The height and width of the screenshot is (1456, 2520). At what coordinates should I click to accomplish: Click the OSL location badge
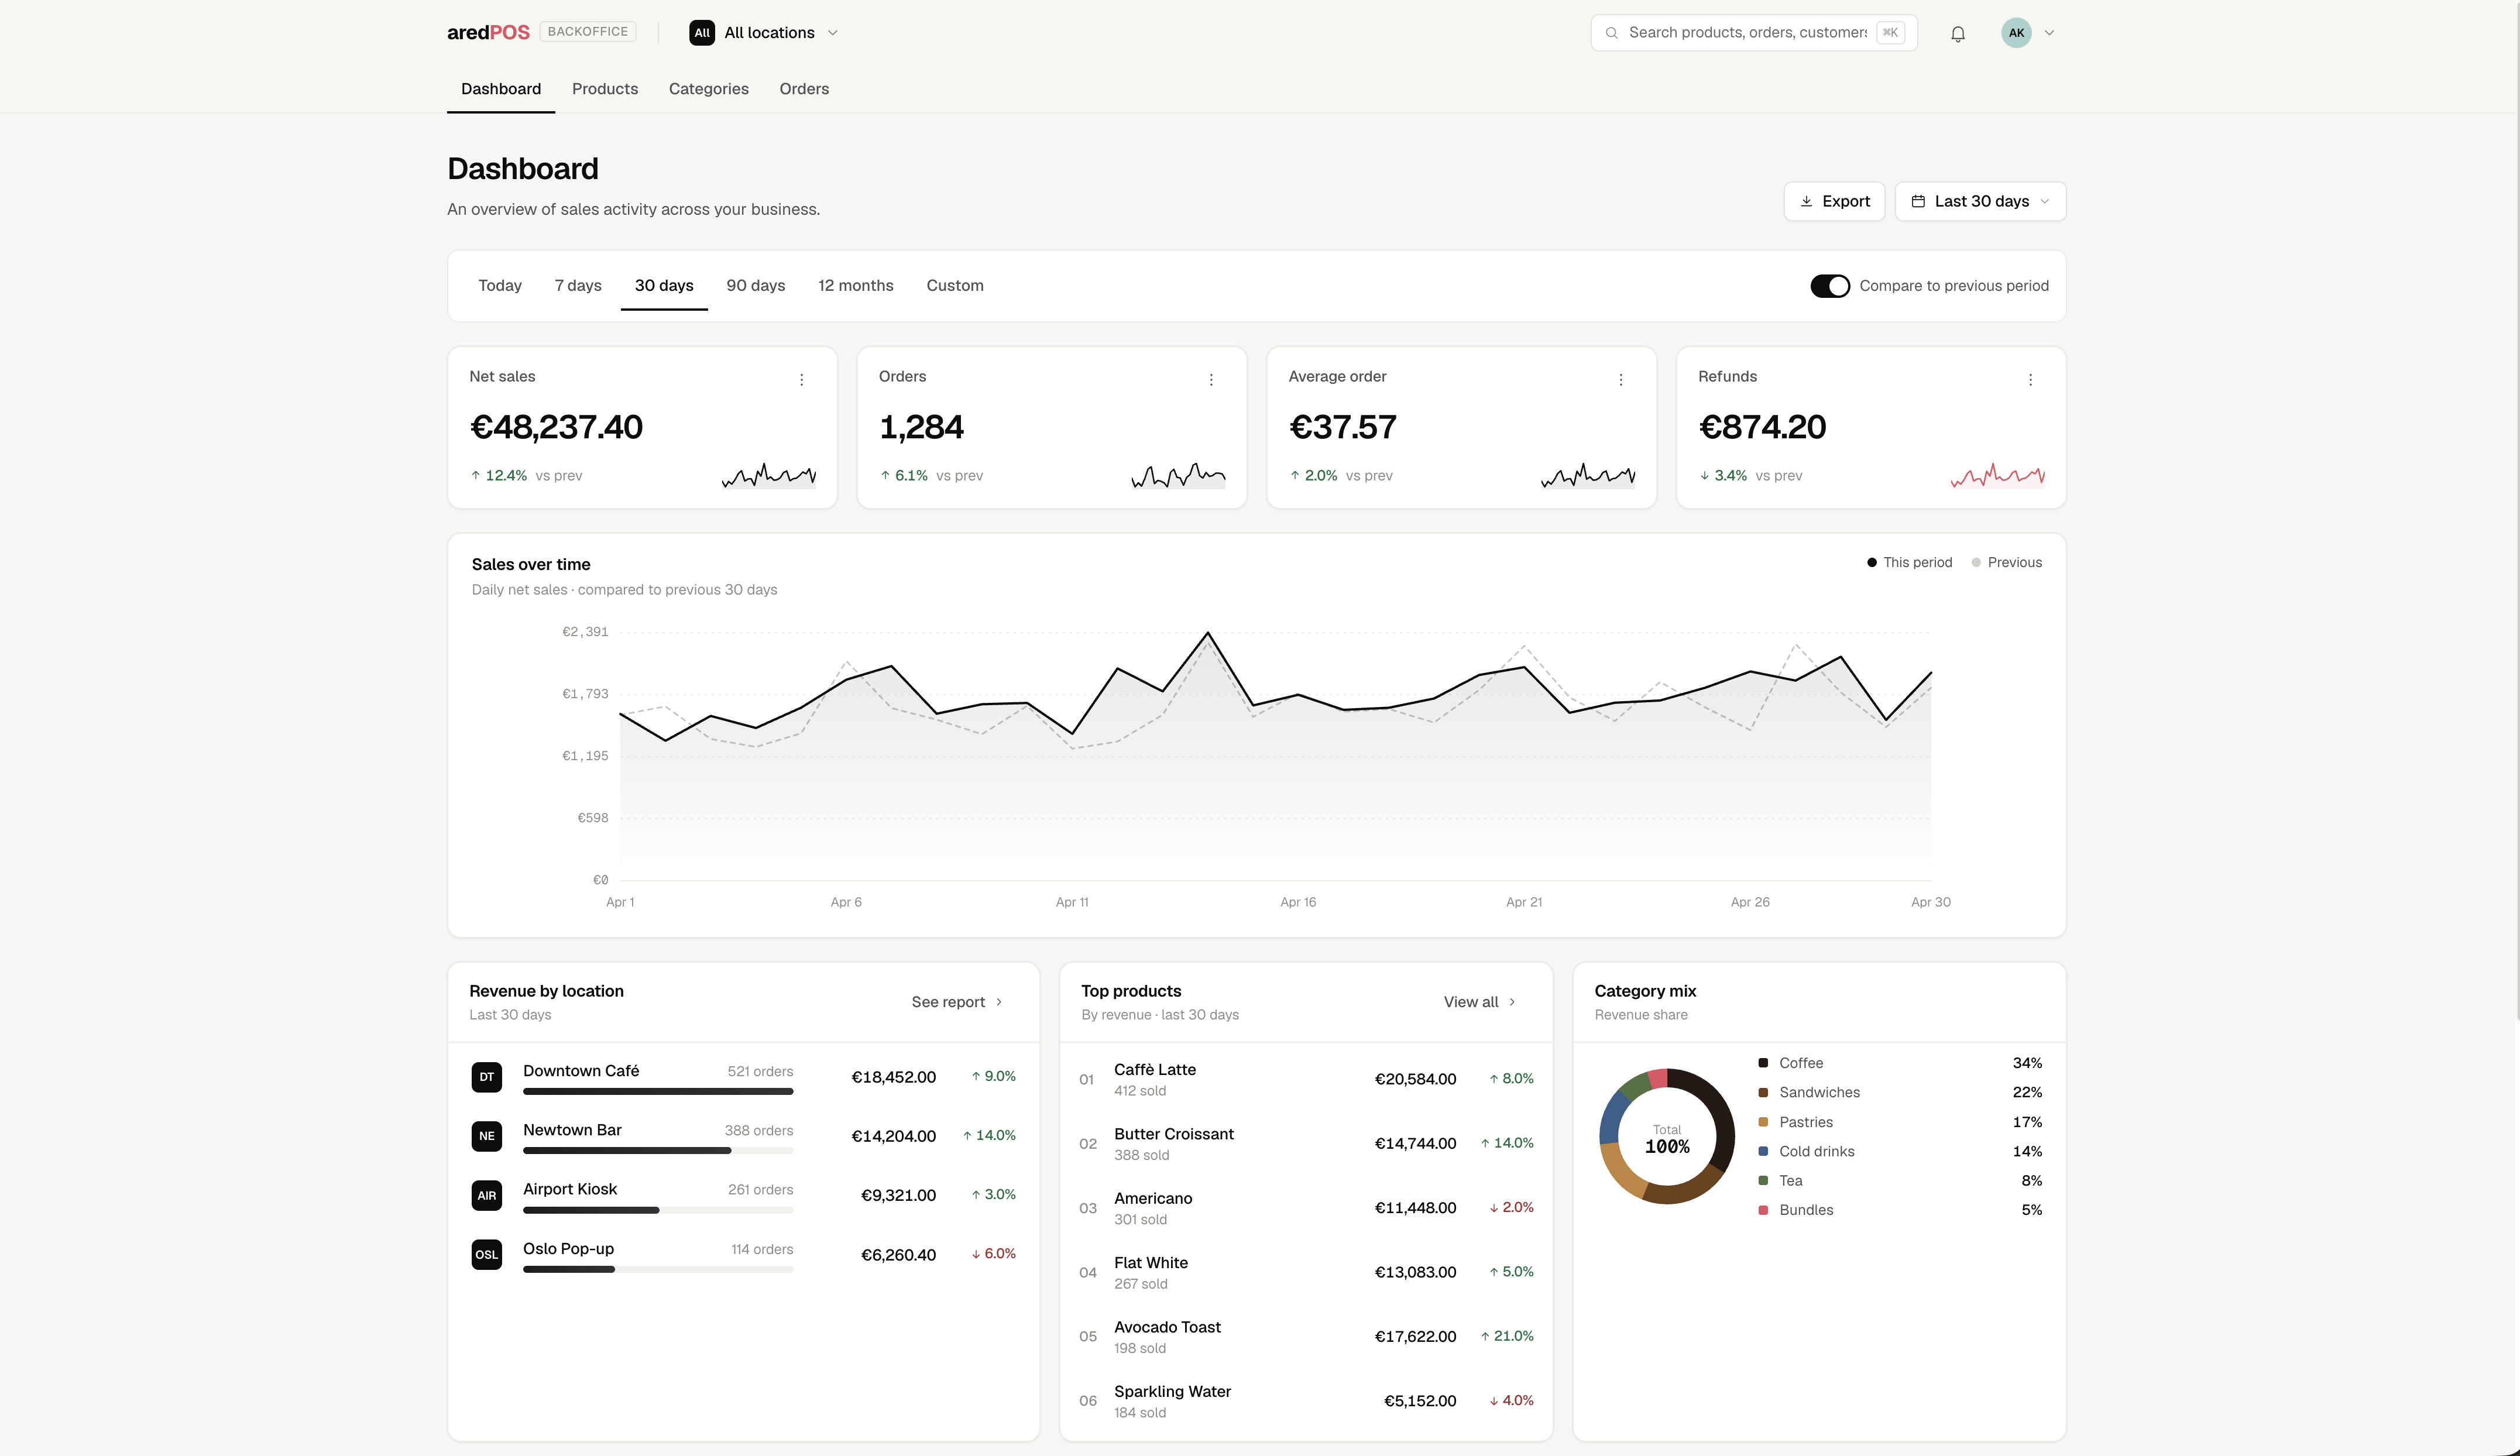click(486, 1254)
